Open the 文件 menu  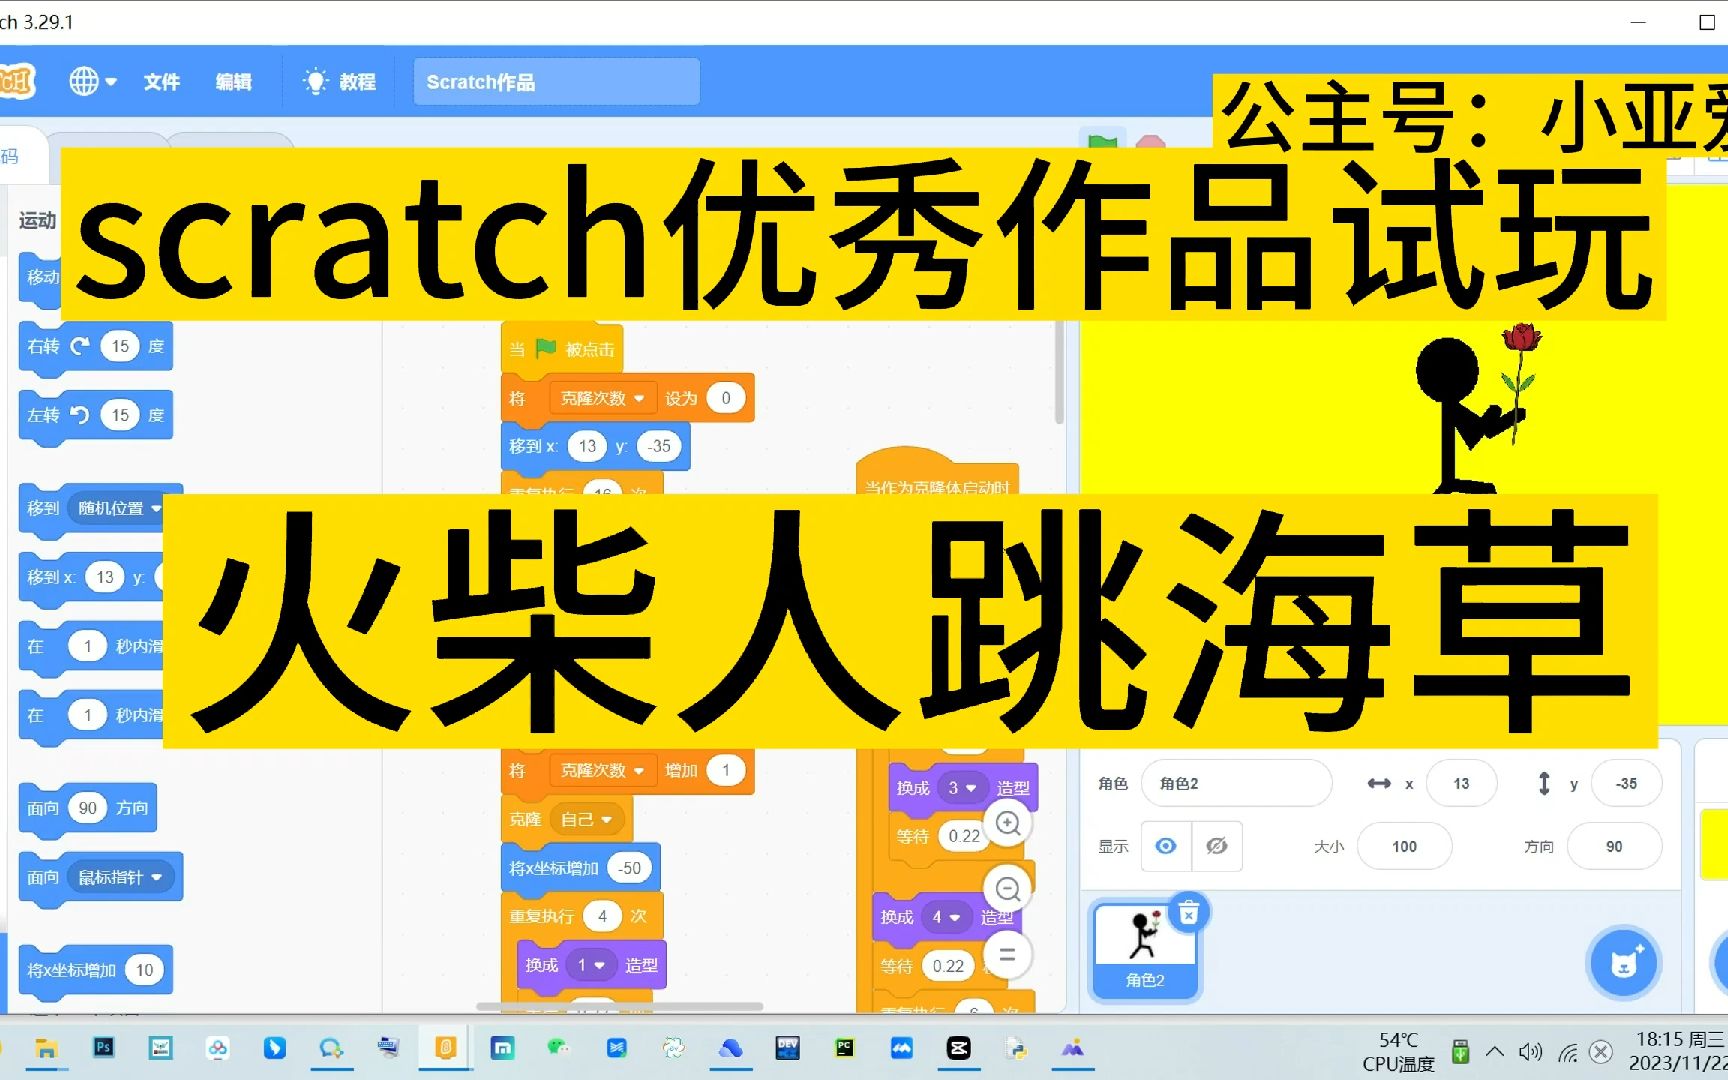[x=161, y=81]
